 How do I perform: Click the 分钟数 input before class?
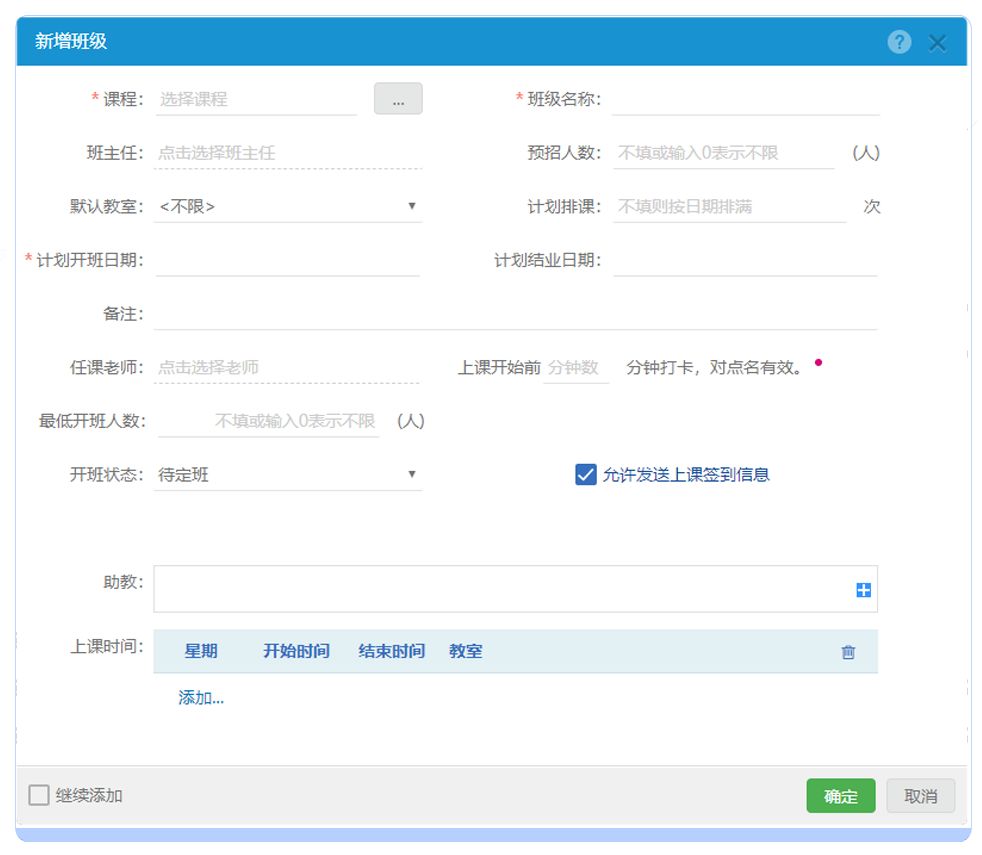(x=575, y=367)
